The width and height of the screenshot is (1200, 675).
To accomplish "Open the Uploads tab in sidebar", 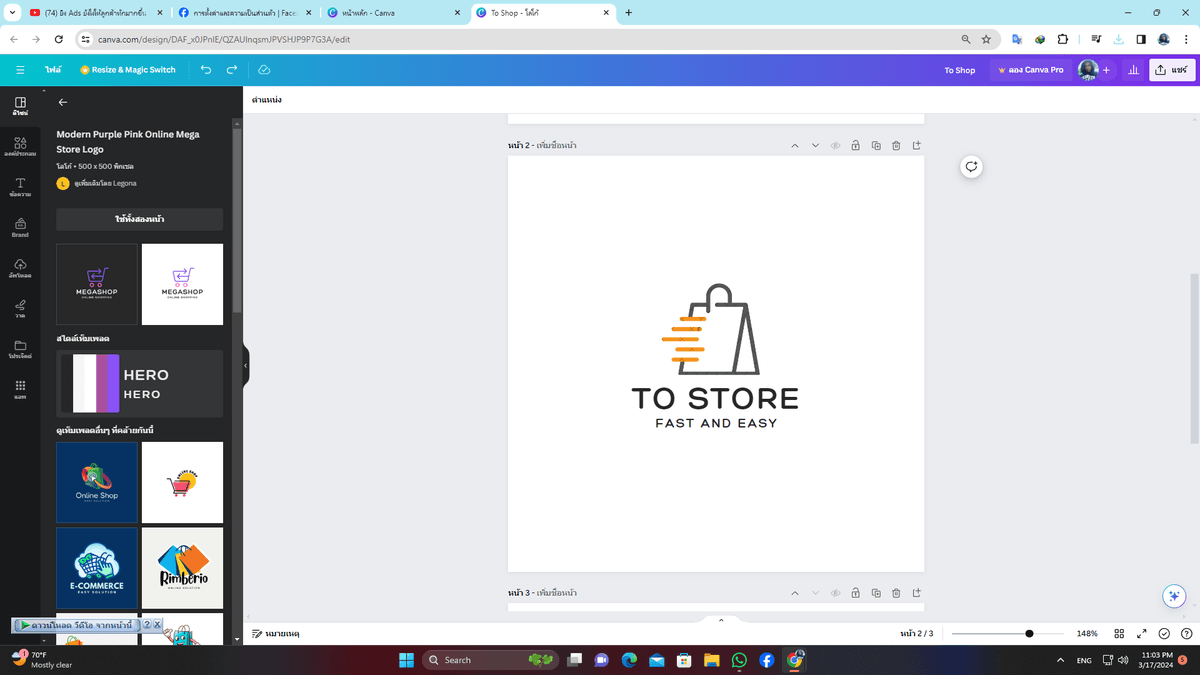I will click(20, 268).
